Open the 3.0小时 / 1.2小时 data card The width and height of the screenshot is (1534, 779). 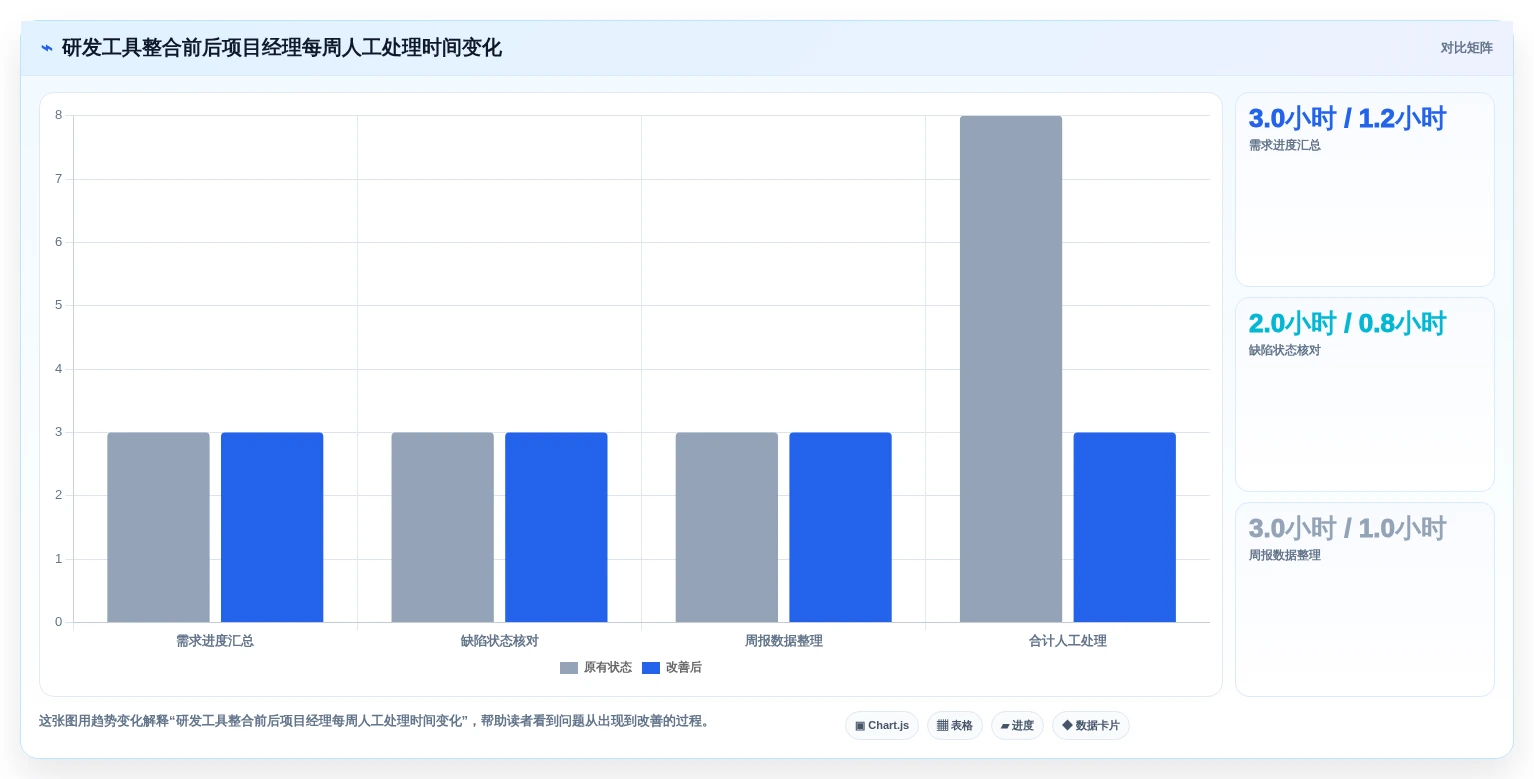1365,190
